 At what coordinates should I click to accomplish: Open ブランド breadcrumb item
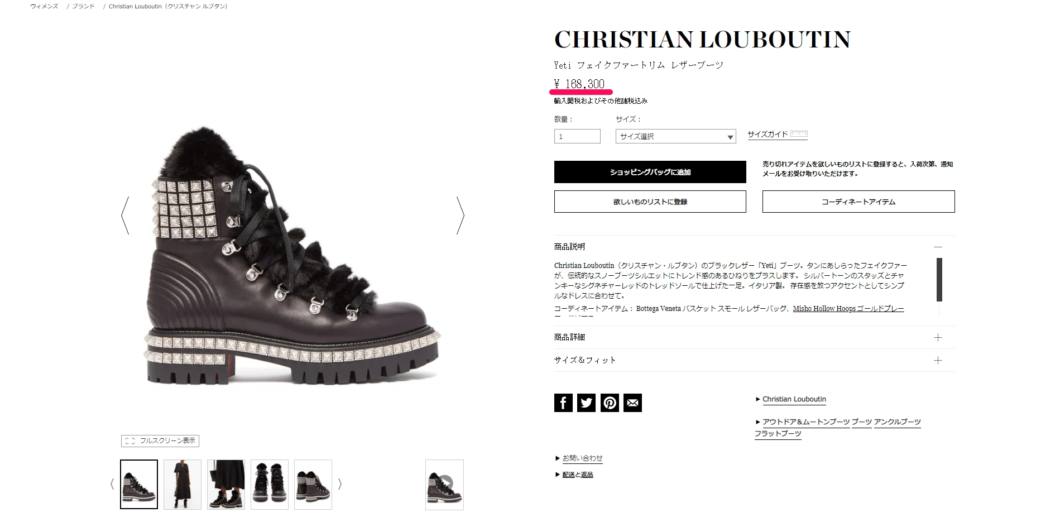(83, 6)
